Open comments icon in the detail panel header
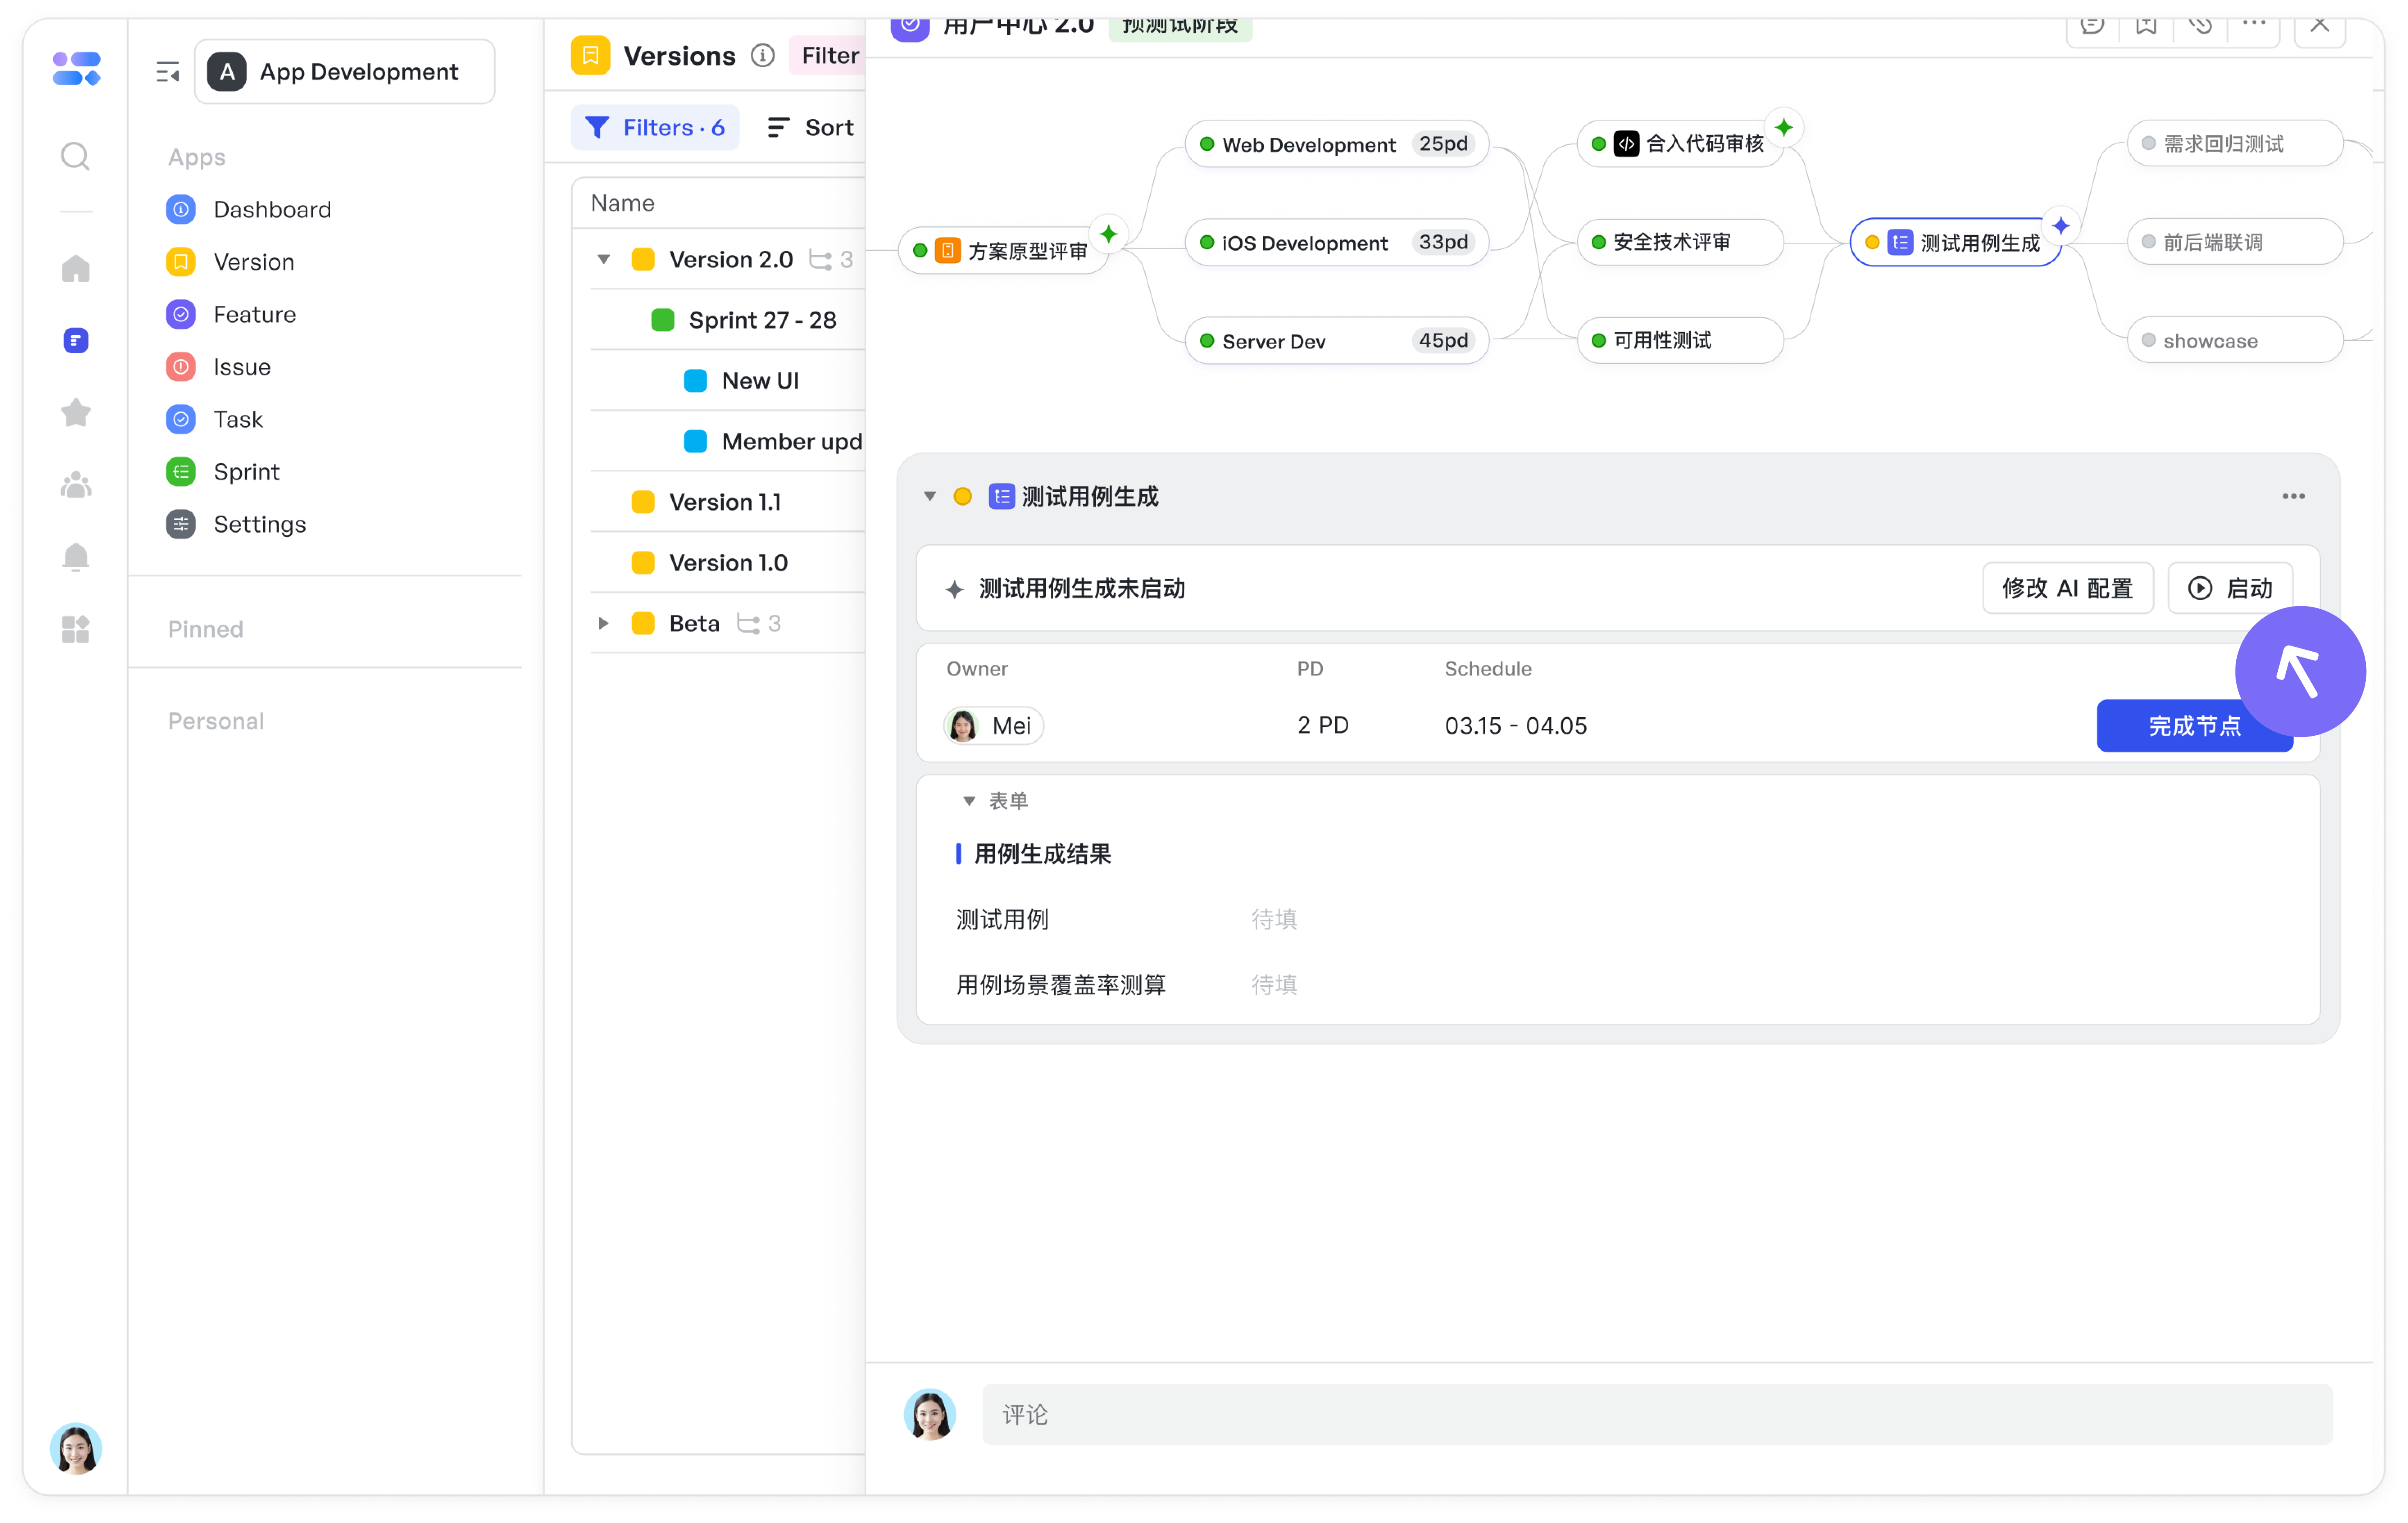This screenshot has height=1523, width=2408. [2092, 24]
